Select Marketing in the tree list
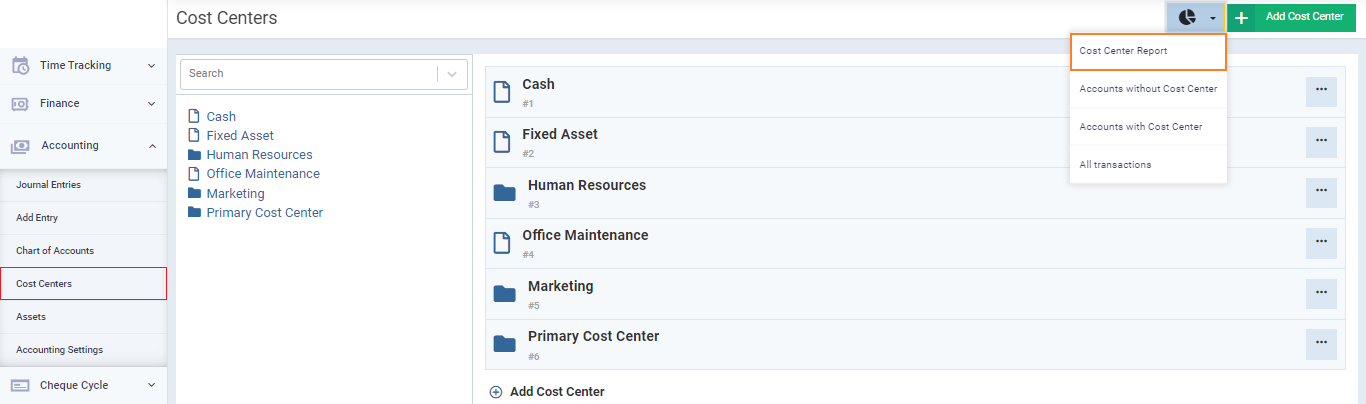 click(235, 193)
